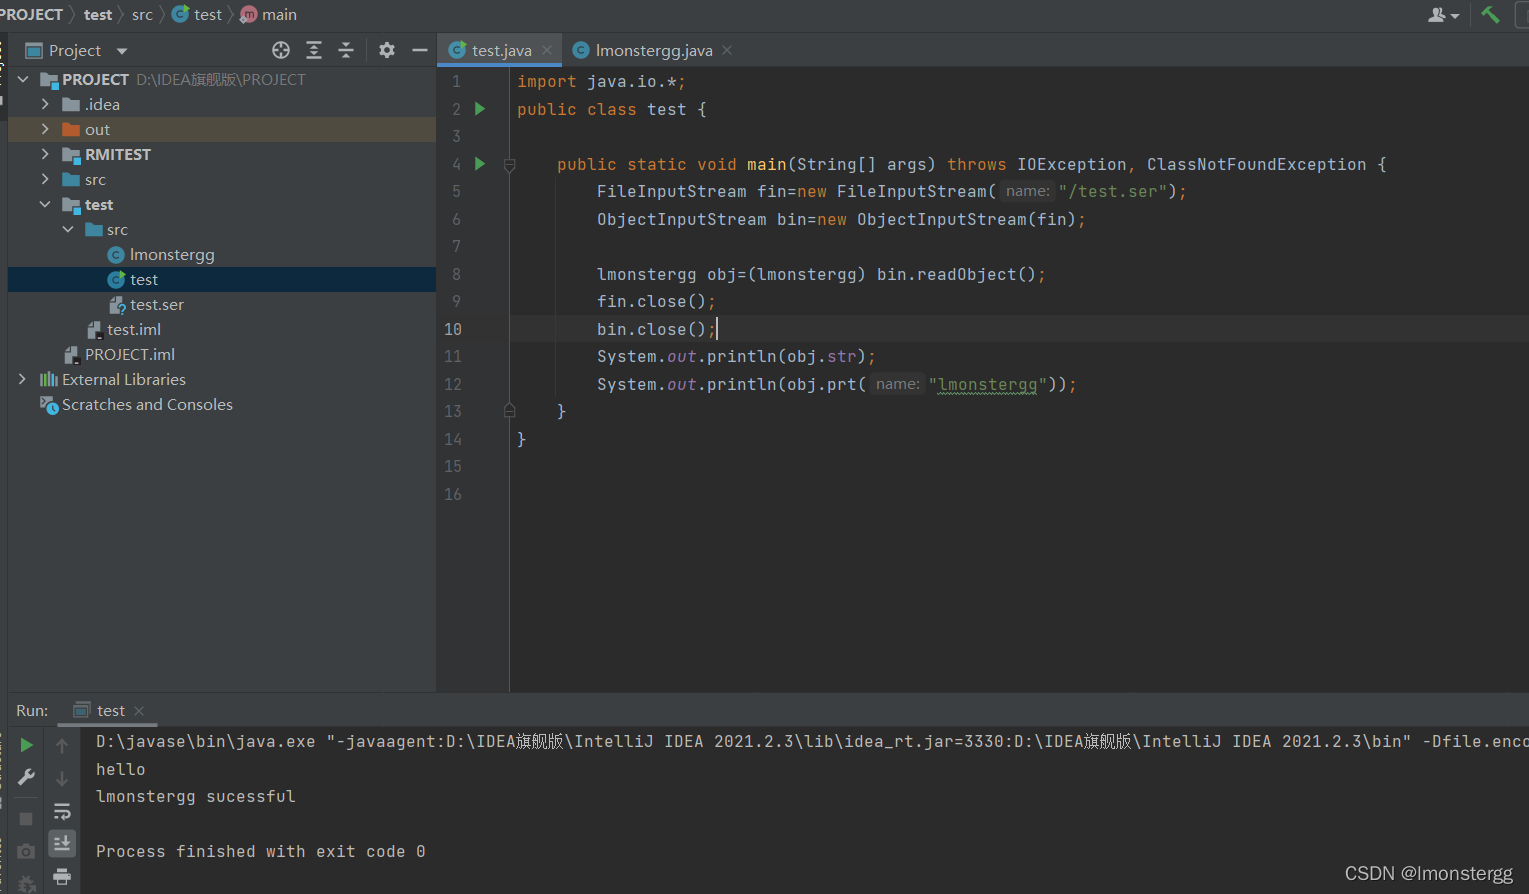Viewport: 1529px width, 894px height.
Task: Click the "/test.ser" string in code
Action: (1113, 191)
